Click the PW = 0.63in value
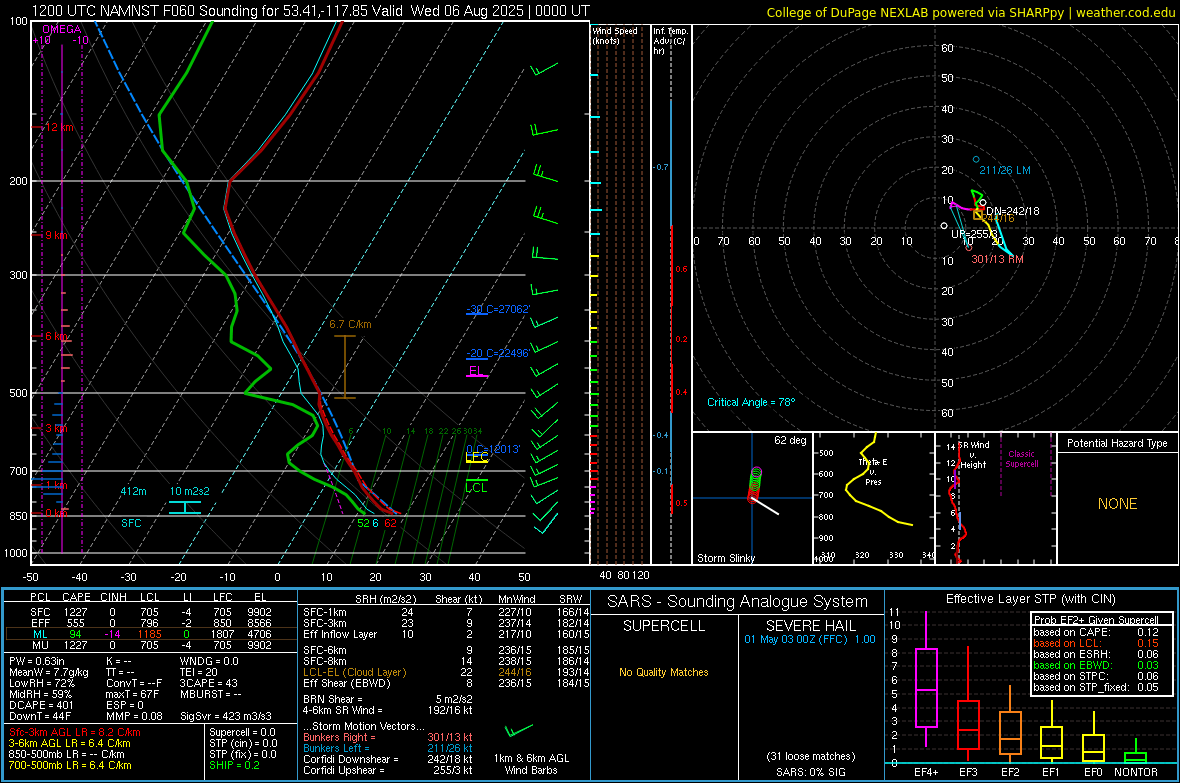The height and width of the screenshot is (783, 1180). click(37, 661)
